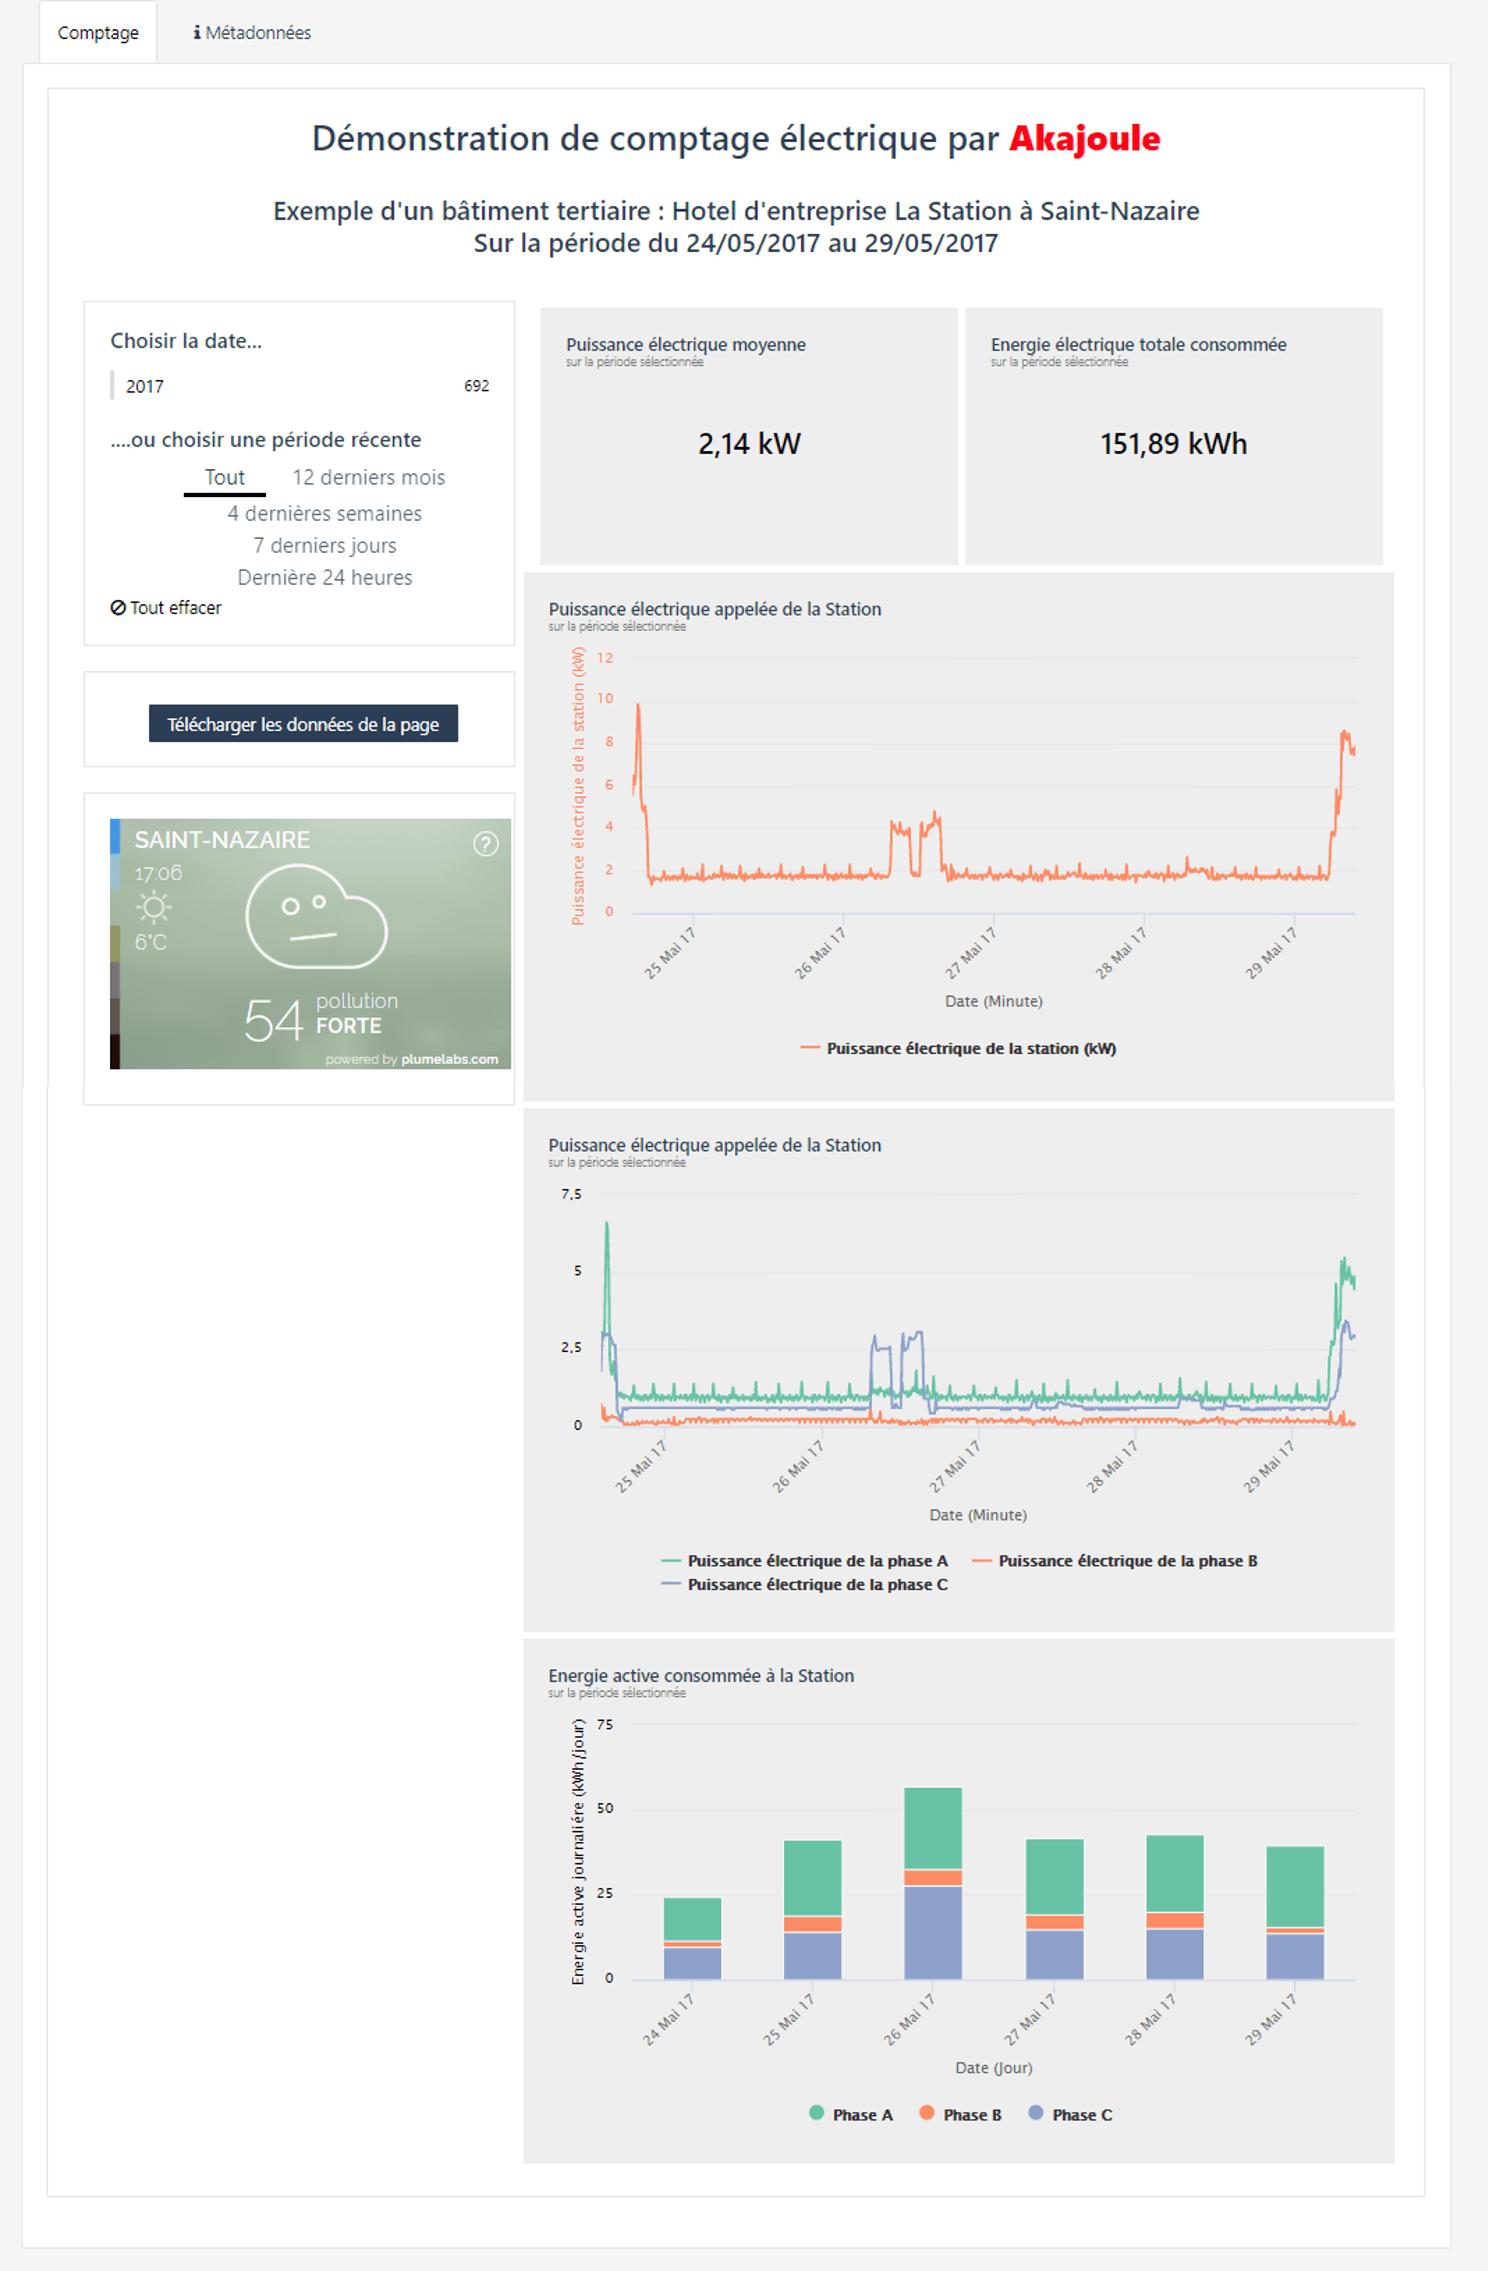Click the 151,89 kWh total energy value
This screenshot has width=1488, height=2271.
pos(1174,444)
